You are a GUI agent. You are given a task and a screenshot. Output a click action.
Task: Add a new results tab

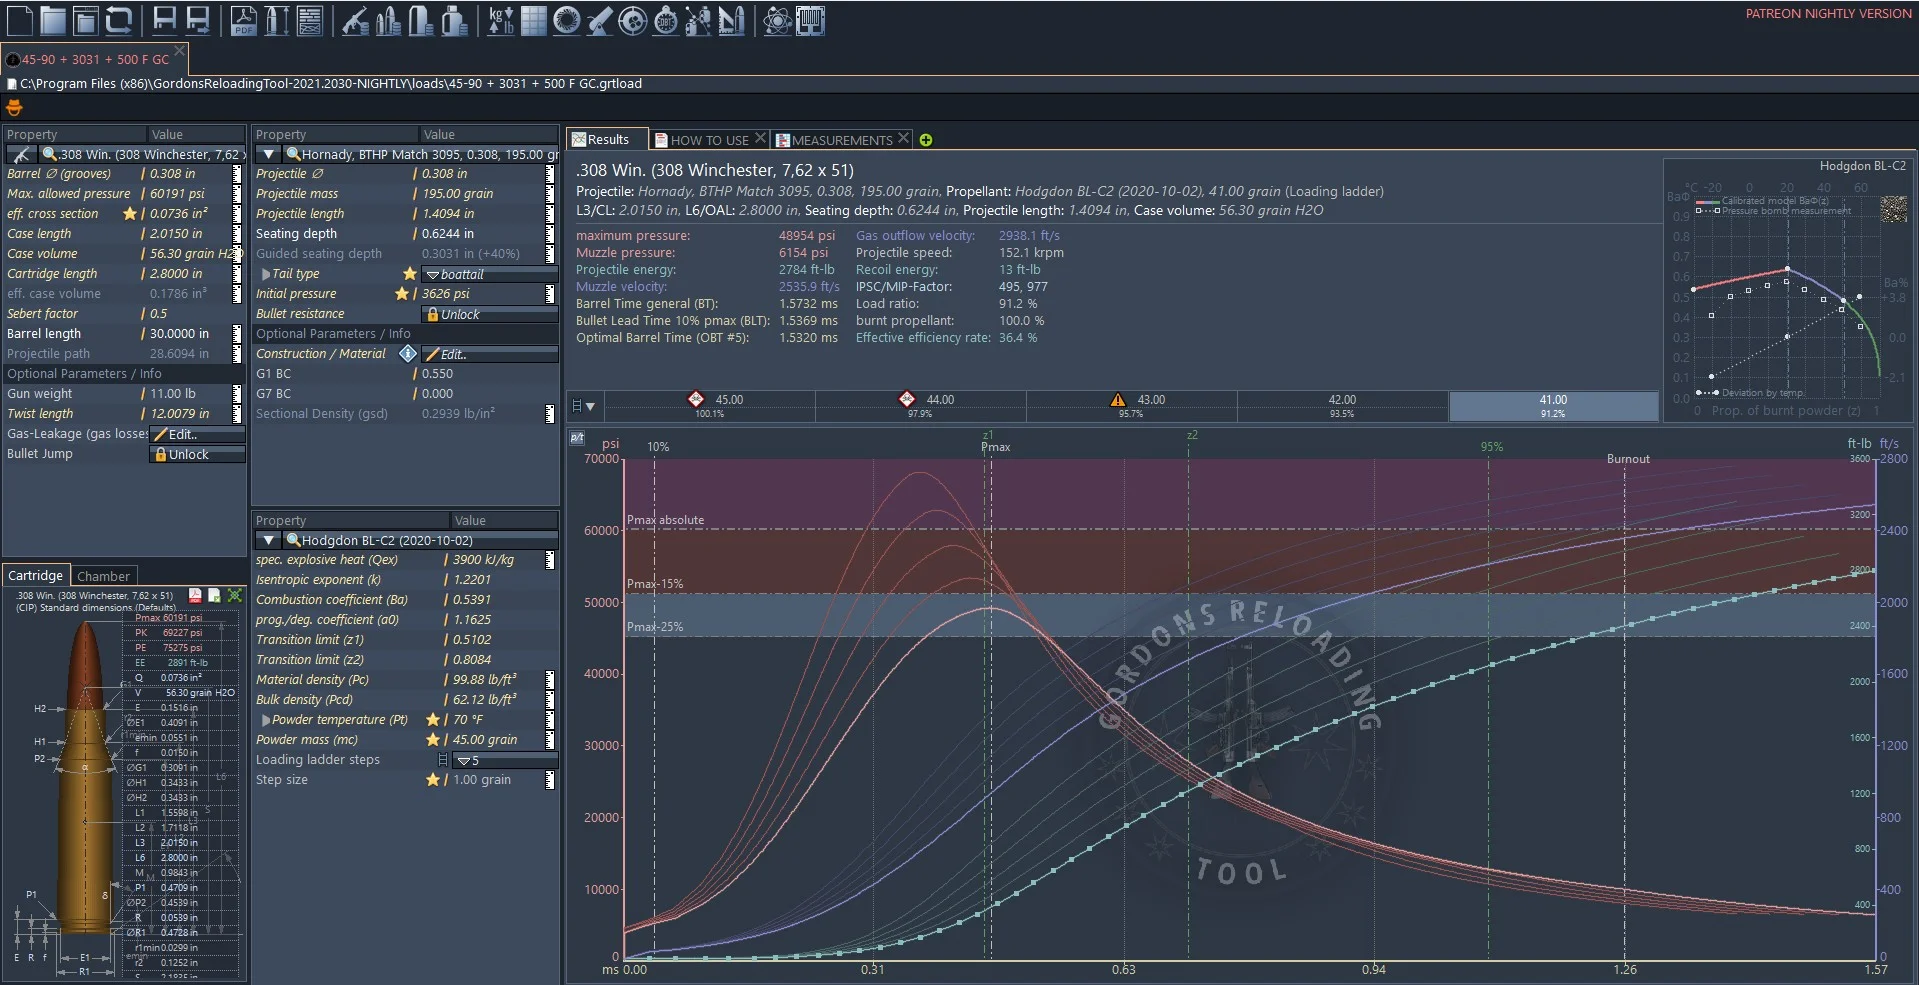(926, 140)
